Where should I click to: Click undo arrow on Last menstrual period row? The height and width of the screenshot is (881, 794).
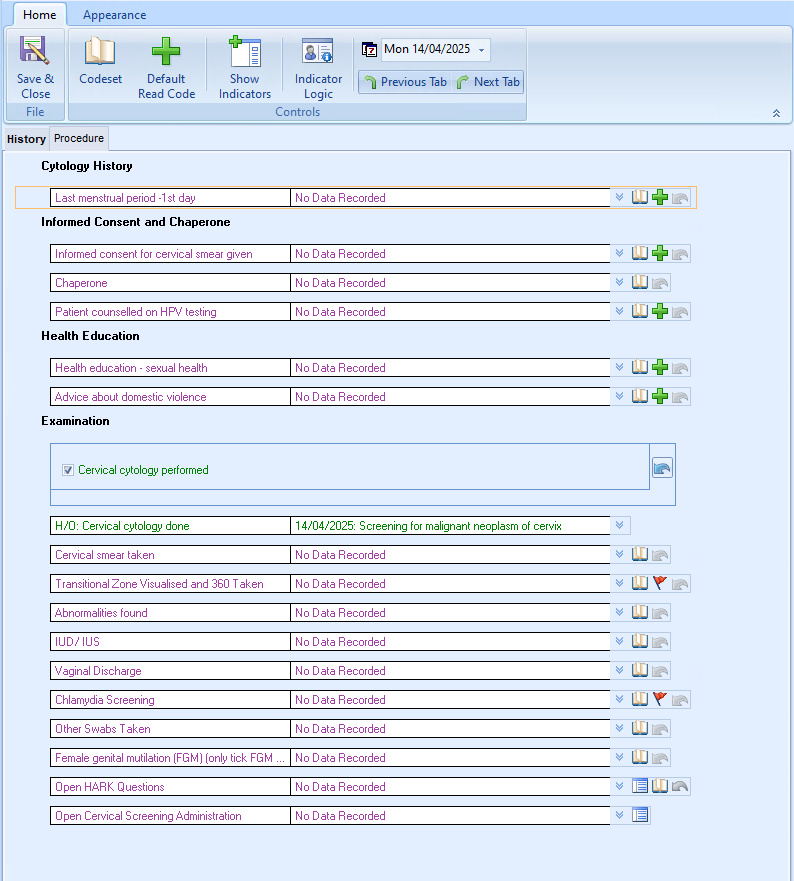680,198
